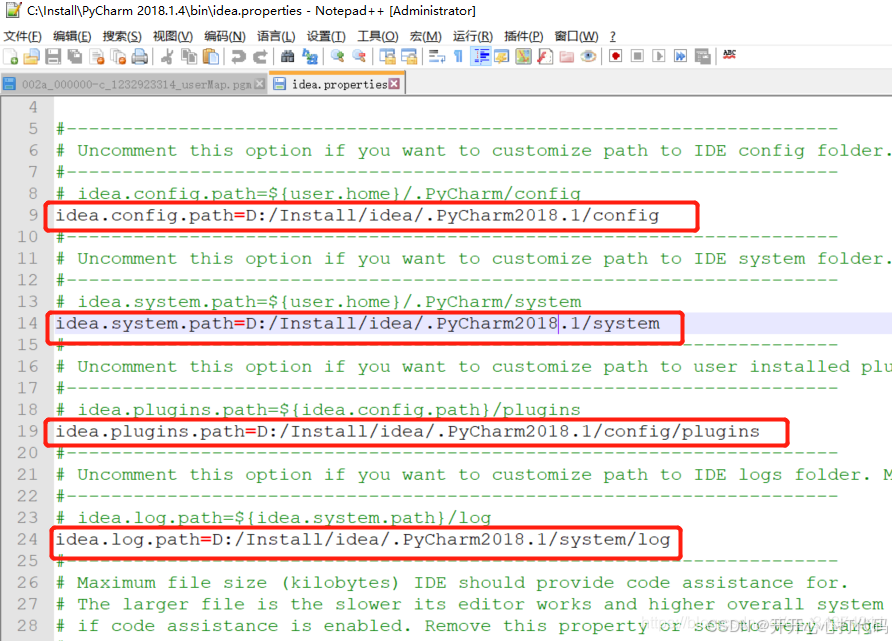Click the Close document toolbar icon
The height and width of the screenshot is (641, 892).
pos(97,56)
